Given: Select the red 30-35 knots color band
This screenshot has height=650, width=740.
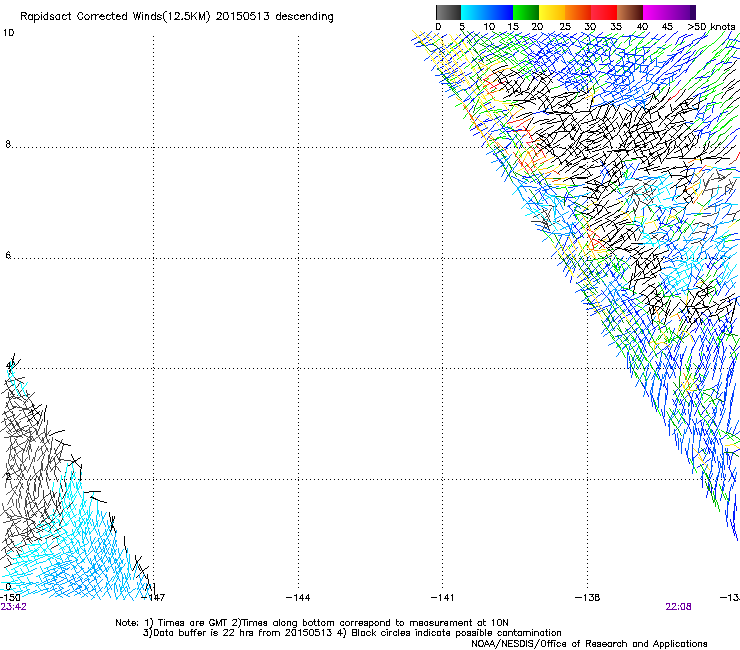Looking at the screenshot, I should coord(604,12).
